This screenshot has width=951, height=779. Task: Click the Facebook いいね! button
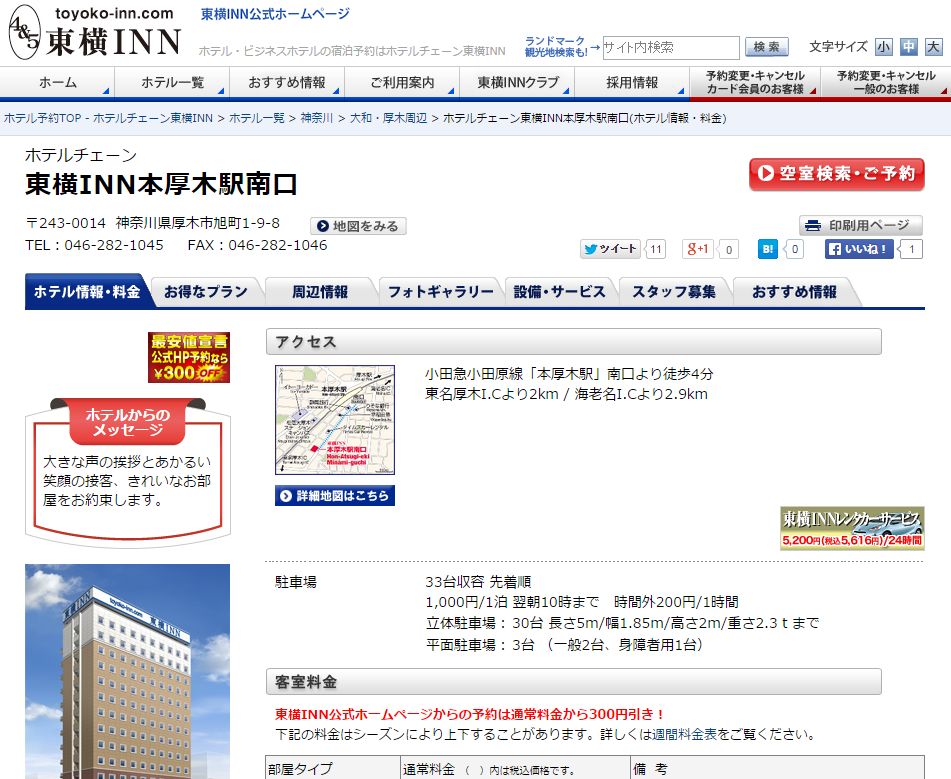point(859,249)
